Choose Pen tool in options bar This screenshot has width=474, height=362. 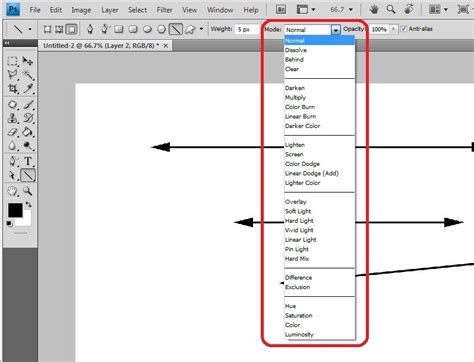90,29
